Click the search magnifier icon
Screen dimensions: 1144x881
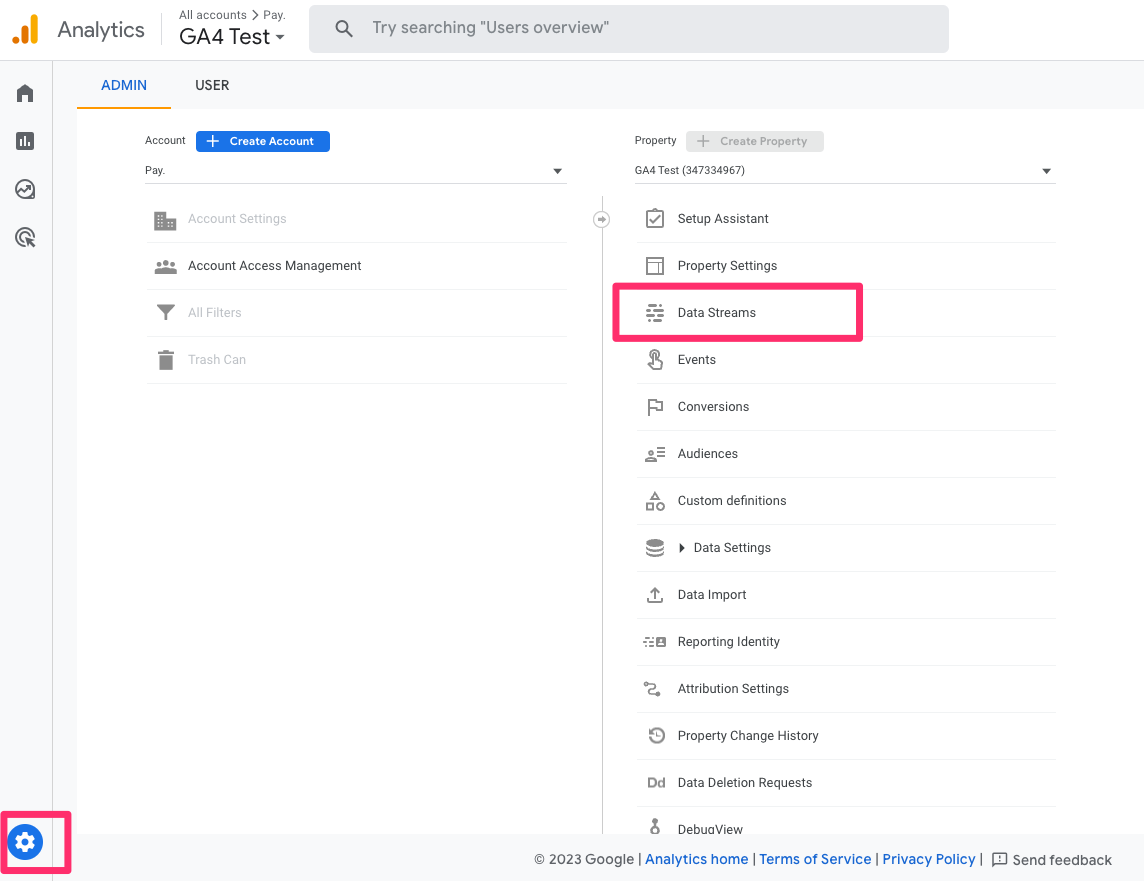pyautogui.click(x=344, y=28)
